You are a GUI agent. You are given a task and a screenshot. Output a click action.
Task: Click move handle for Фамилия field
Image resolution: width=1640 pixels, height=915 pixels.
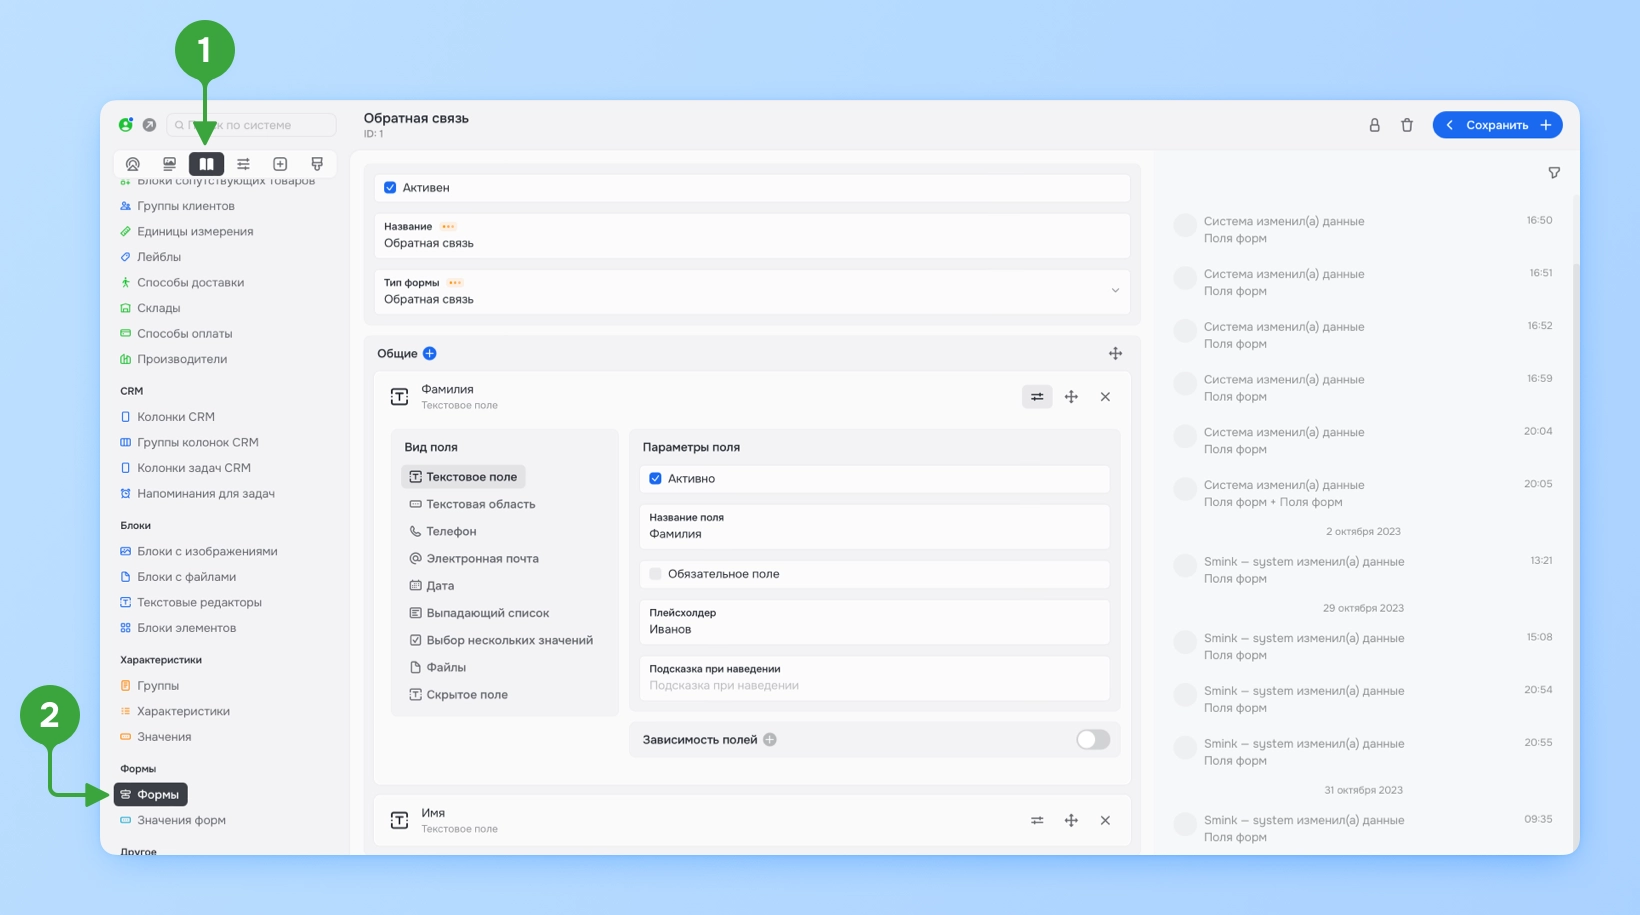[1071, 397]
